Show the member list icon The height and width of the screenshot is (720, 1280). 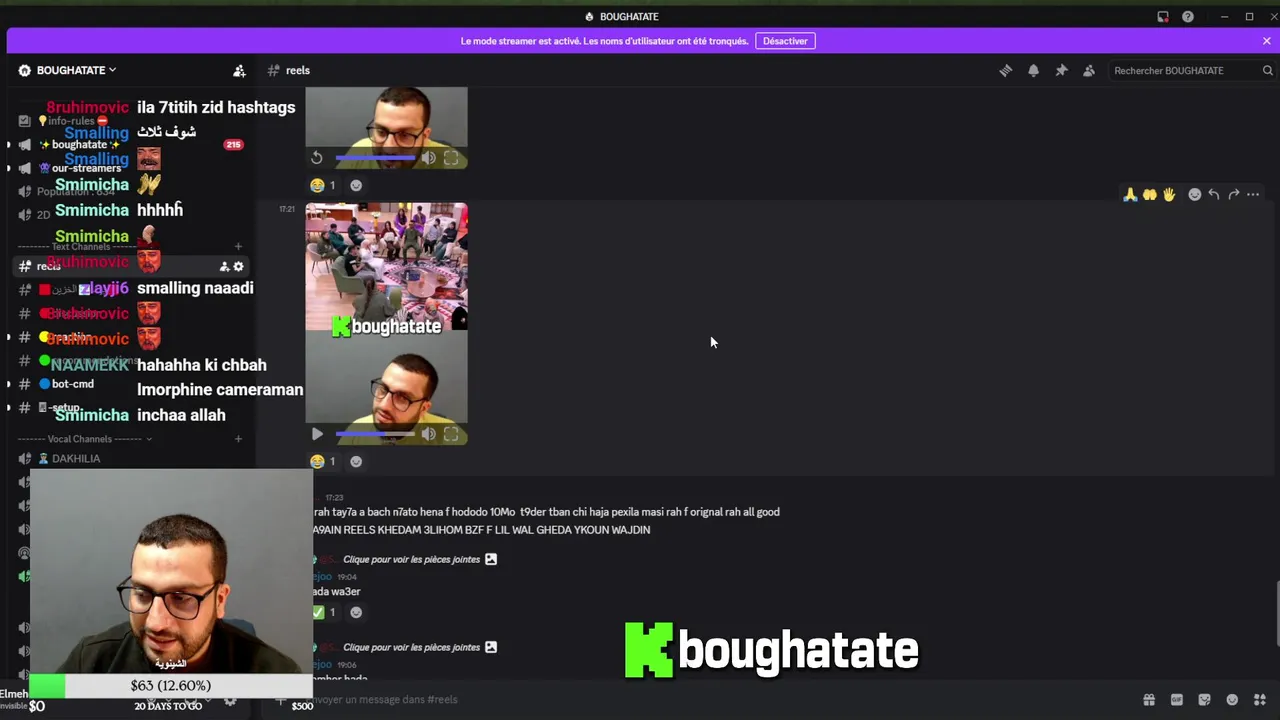pos(1089,71)
